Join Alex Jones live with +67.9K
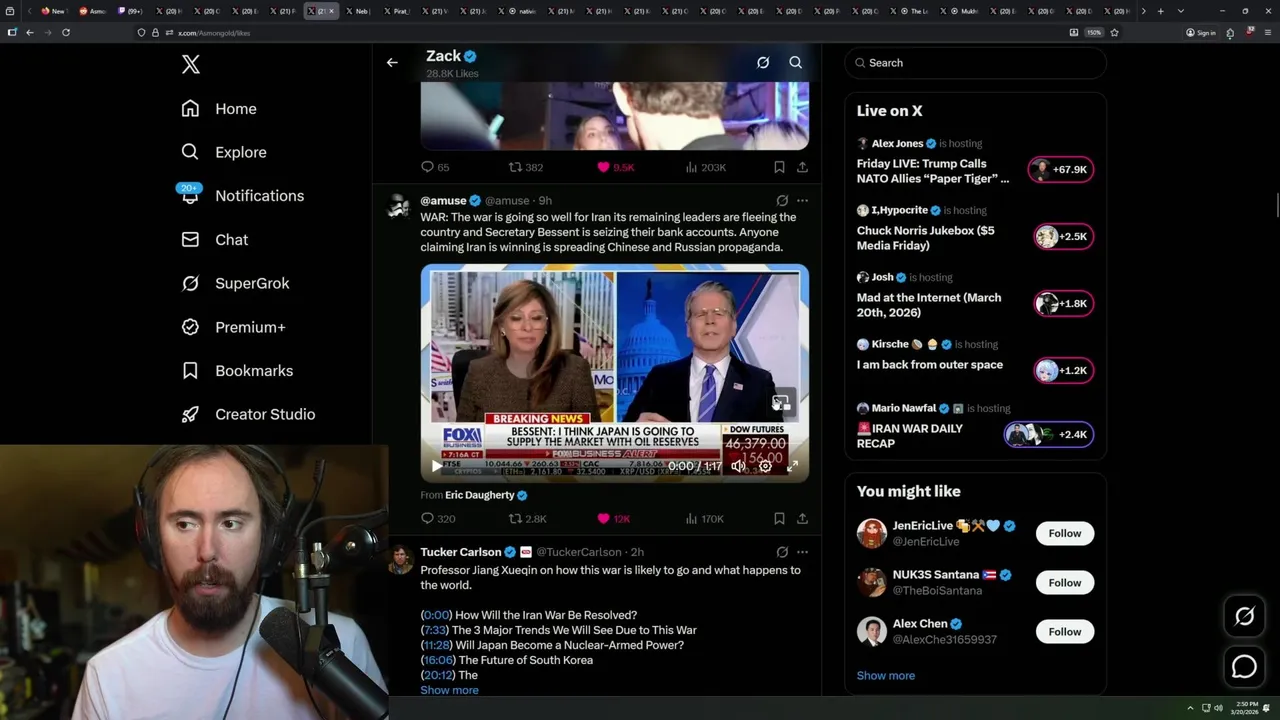Viewport: 1280px width, 720px height. pyautogui.click(x=1061, y=170)
